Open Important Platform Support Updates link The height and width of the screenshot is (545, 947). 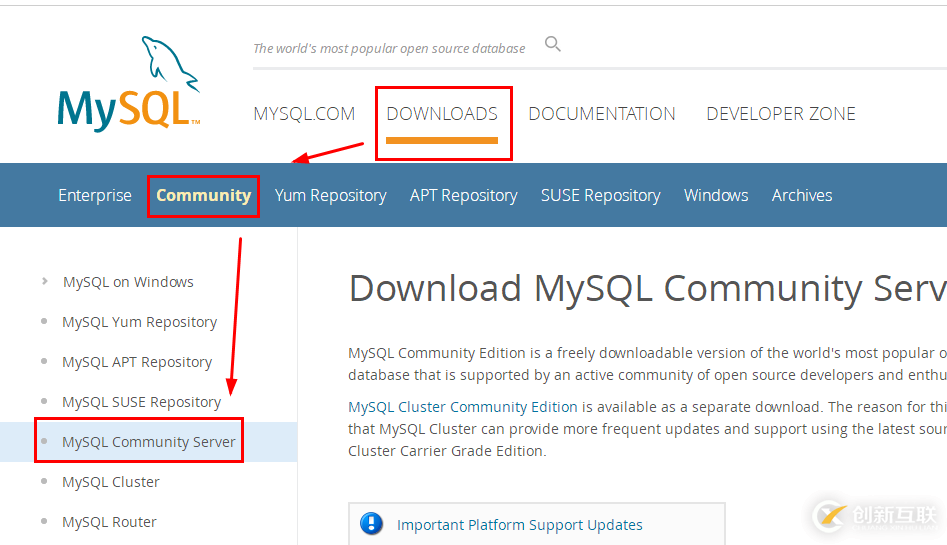pos(519,524)
